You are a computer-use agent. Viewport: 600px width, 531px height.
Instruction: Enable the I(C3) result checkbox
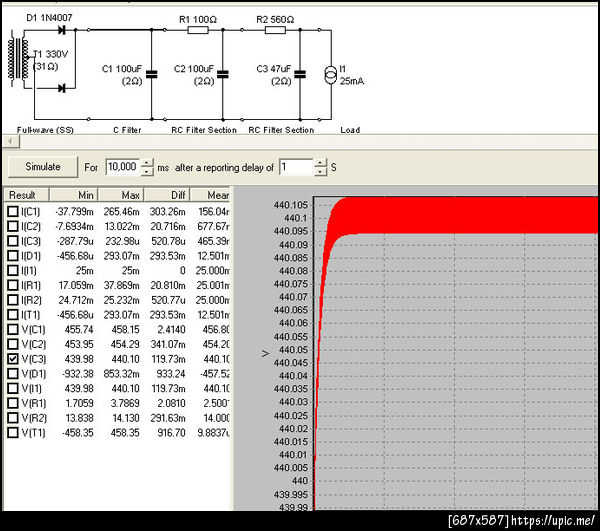pyautogui.click(x=13, y=241)
